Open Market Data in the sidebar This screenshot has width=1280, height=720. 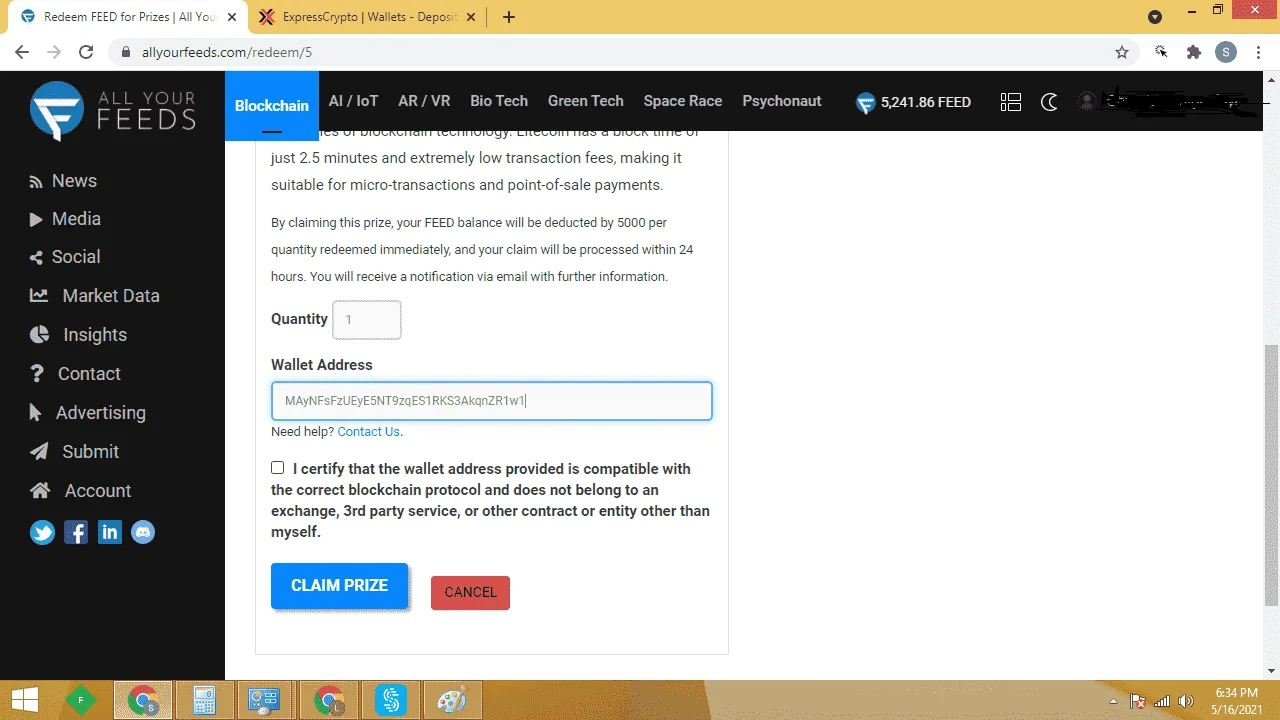click(x=95, y=296)
